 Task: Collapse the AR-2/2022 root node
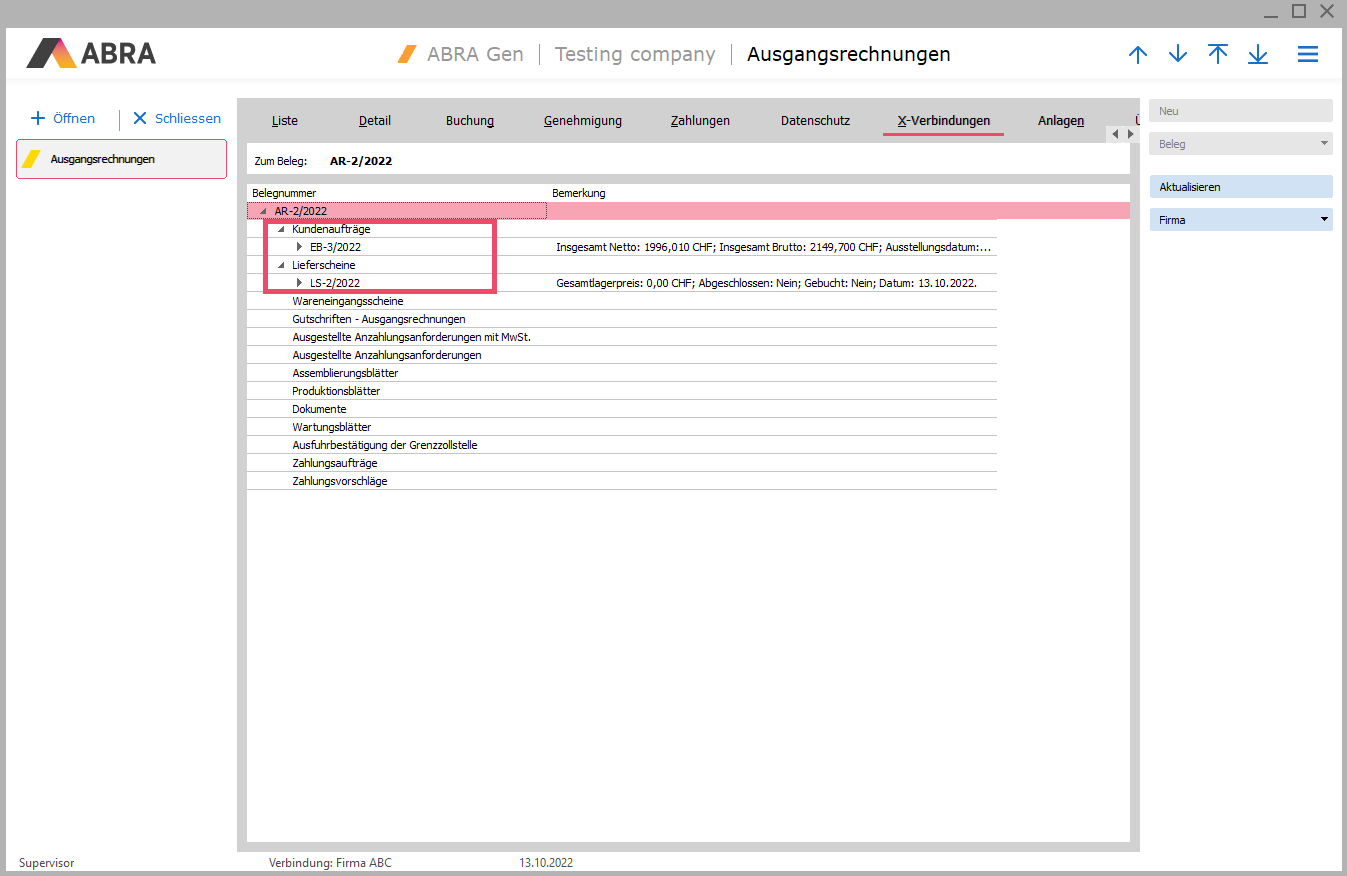[x=263, y=211]
